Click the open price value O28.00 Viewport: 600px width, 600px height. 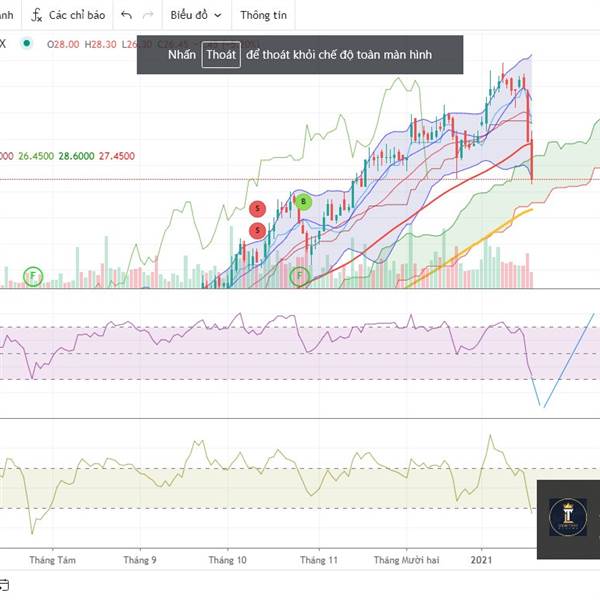pyautogui.click(x=63, y=44)
